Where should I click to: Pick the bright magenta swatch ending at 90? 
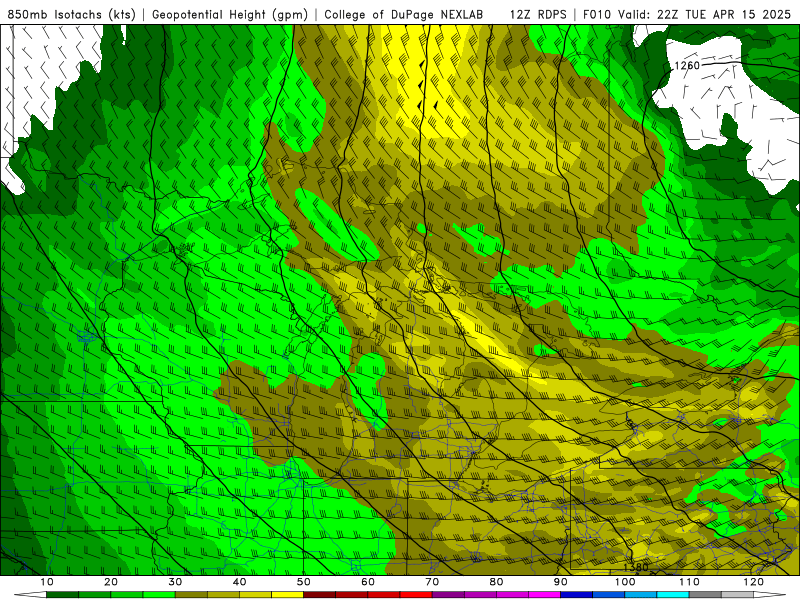(544, 594)
